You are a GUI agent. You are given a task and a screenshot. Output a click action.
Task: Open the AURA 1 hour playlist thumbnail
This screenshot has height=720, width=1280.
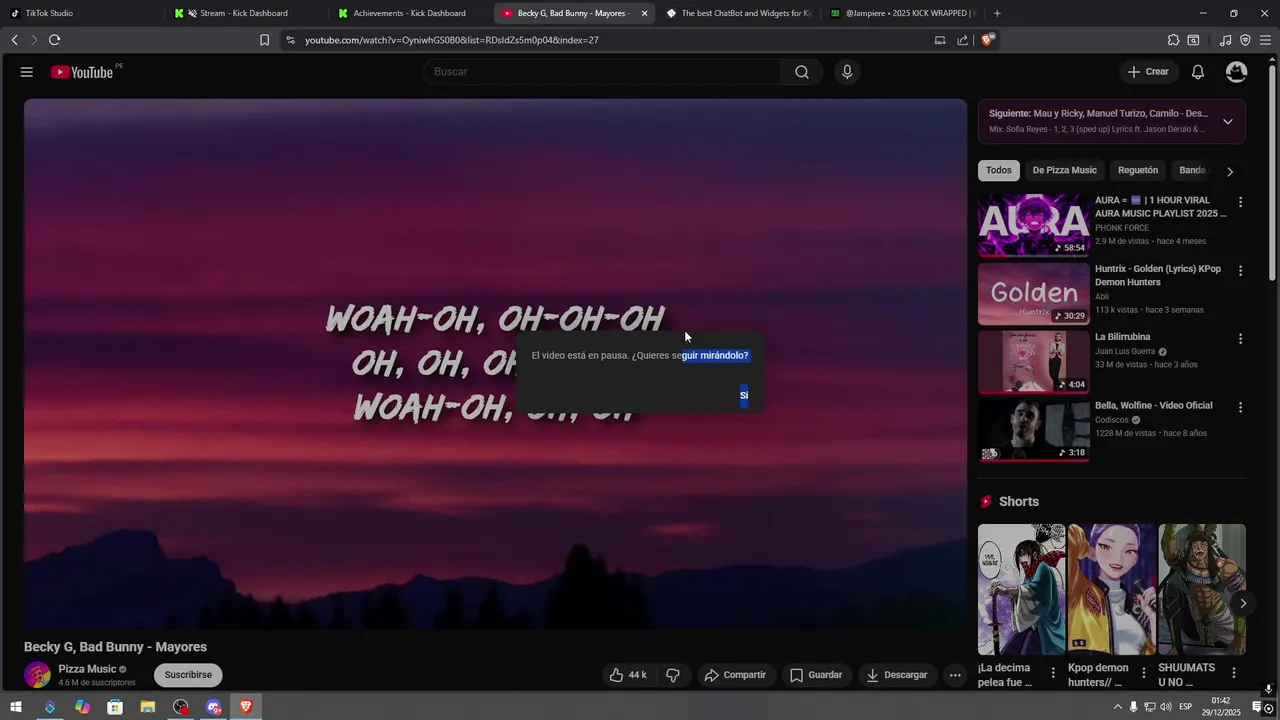click(x=1034, y=225)
